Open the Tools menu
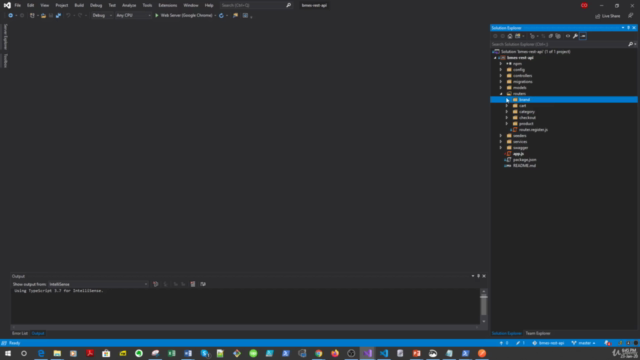This screenshot has width=640, height=360. pos(147,5)
